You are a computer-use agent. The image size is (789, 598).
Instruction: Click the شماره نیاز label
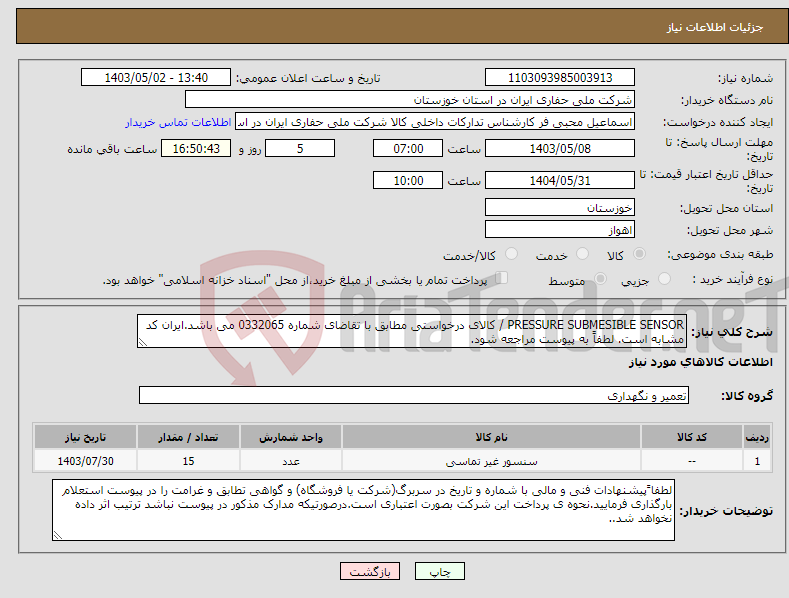point(745,78)
